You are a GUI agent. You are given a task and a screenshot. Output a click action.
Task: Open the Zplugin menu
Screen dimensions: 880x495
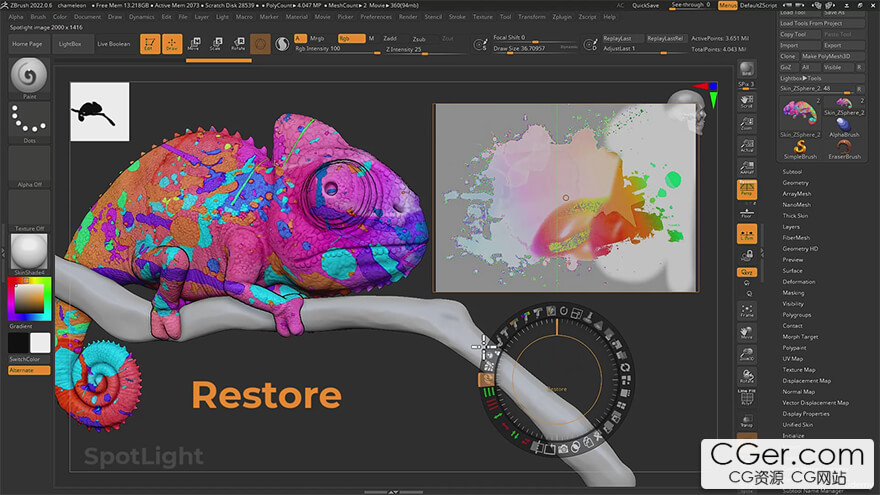[562, 17]
